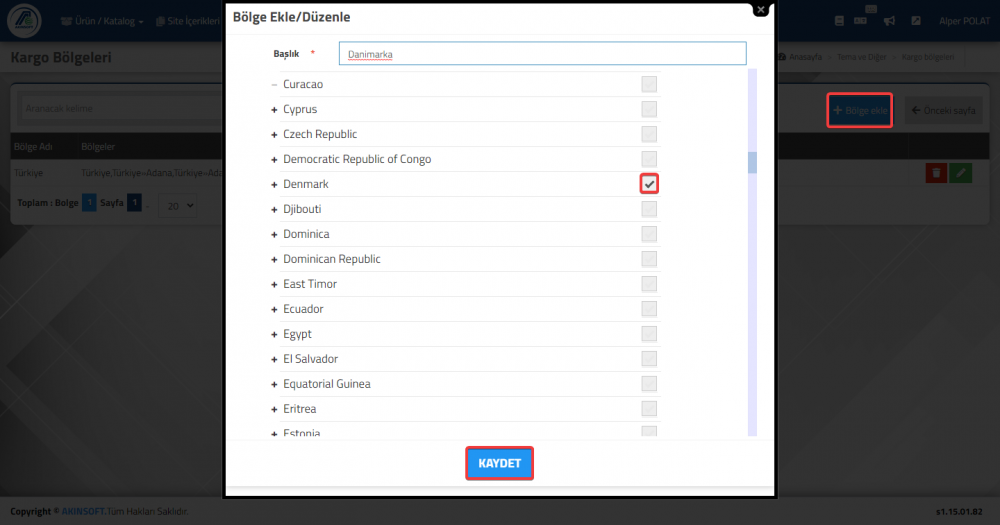Image resolution: width=1000 pixels, height=525 pixels.
Task: Open the megaphone announcements icon
Action: [889, 21]
